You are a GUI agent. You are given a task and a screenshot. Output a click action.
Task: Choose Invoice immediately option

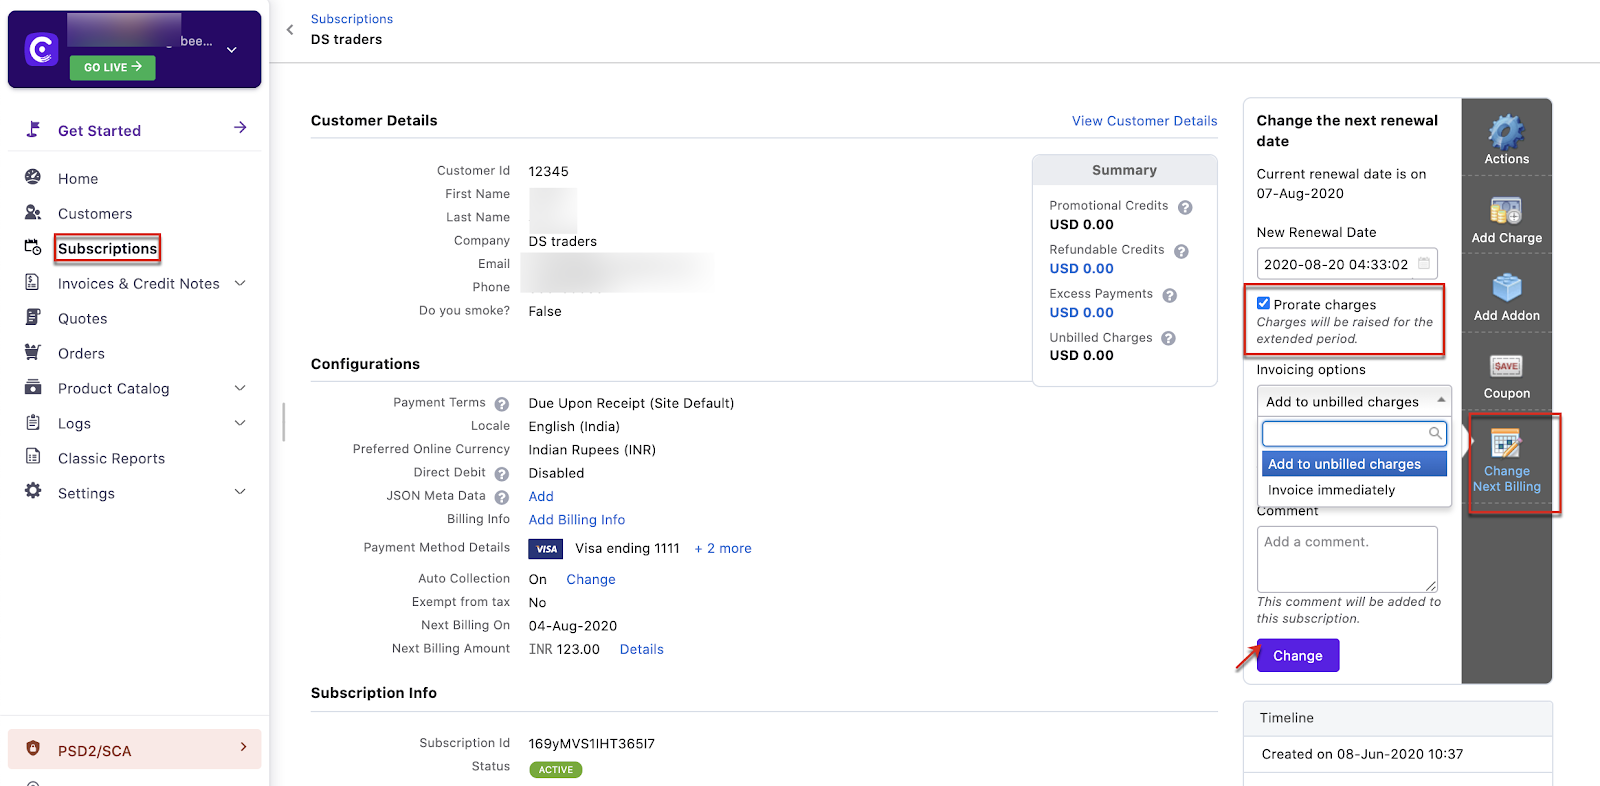(1331, 490)
